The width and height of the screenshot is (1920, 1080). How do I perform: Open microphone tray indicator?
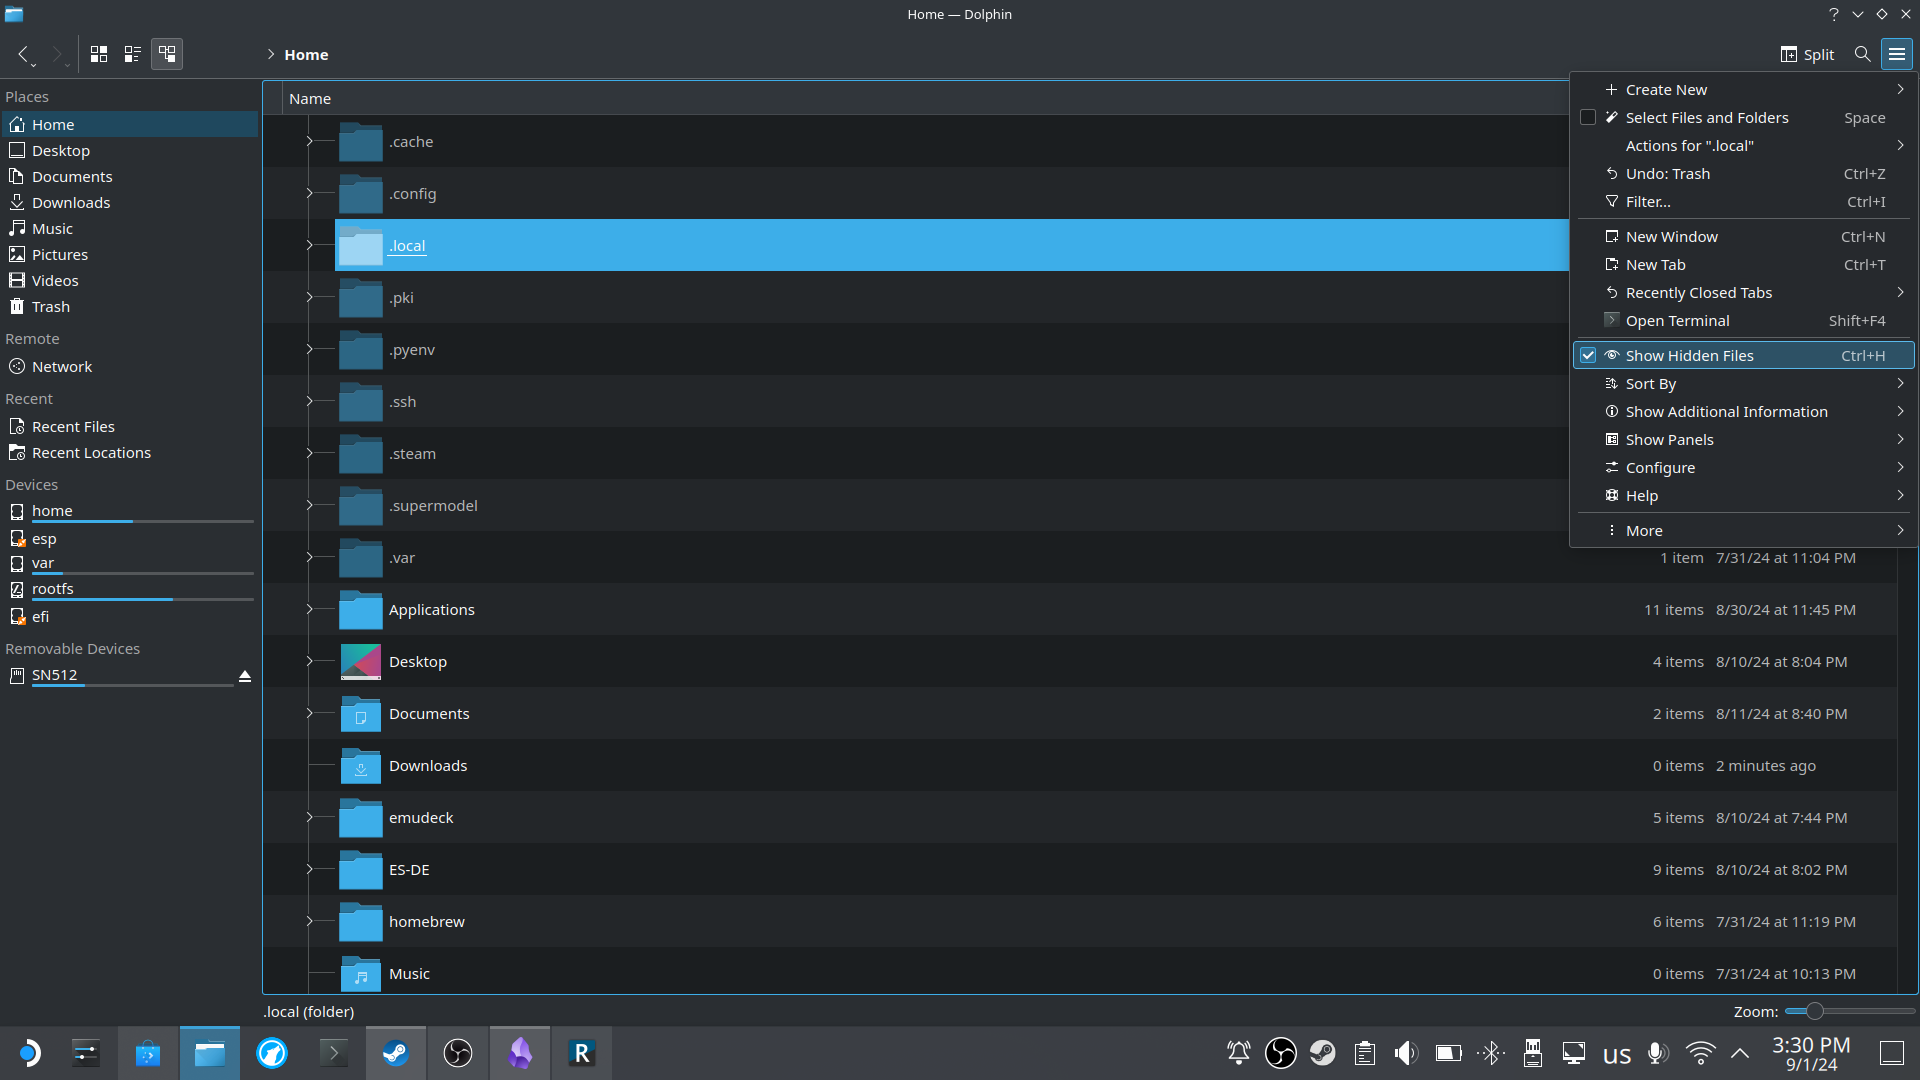(x=1658, y=1053)
